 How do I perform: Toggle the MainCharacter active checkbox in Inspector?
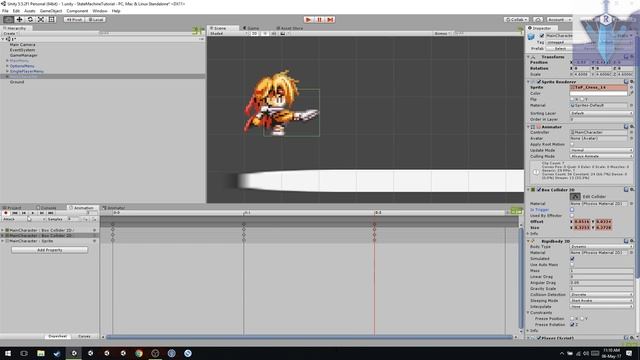tap(542, 36)
